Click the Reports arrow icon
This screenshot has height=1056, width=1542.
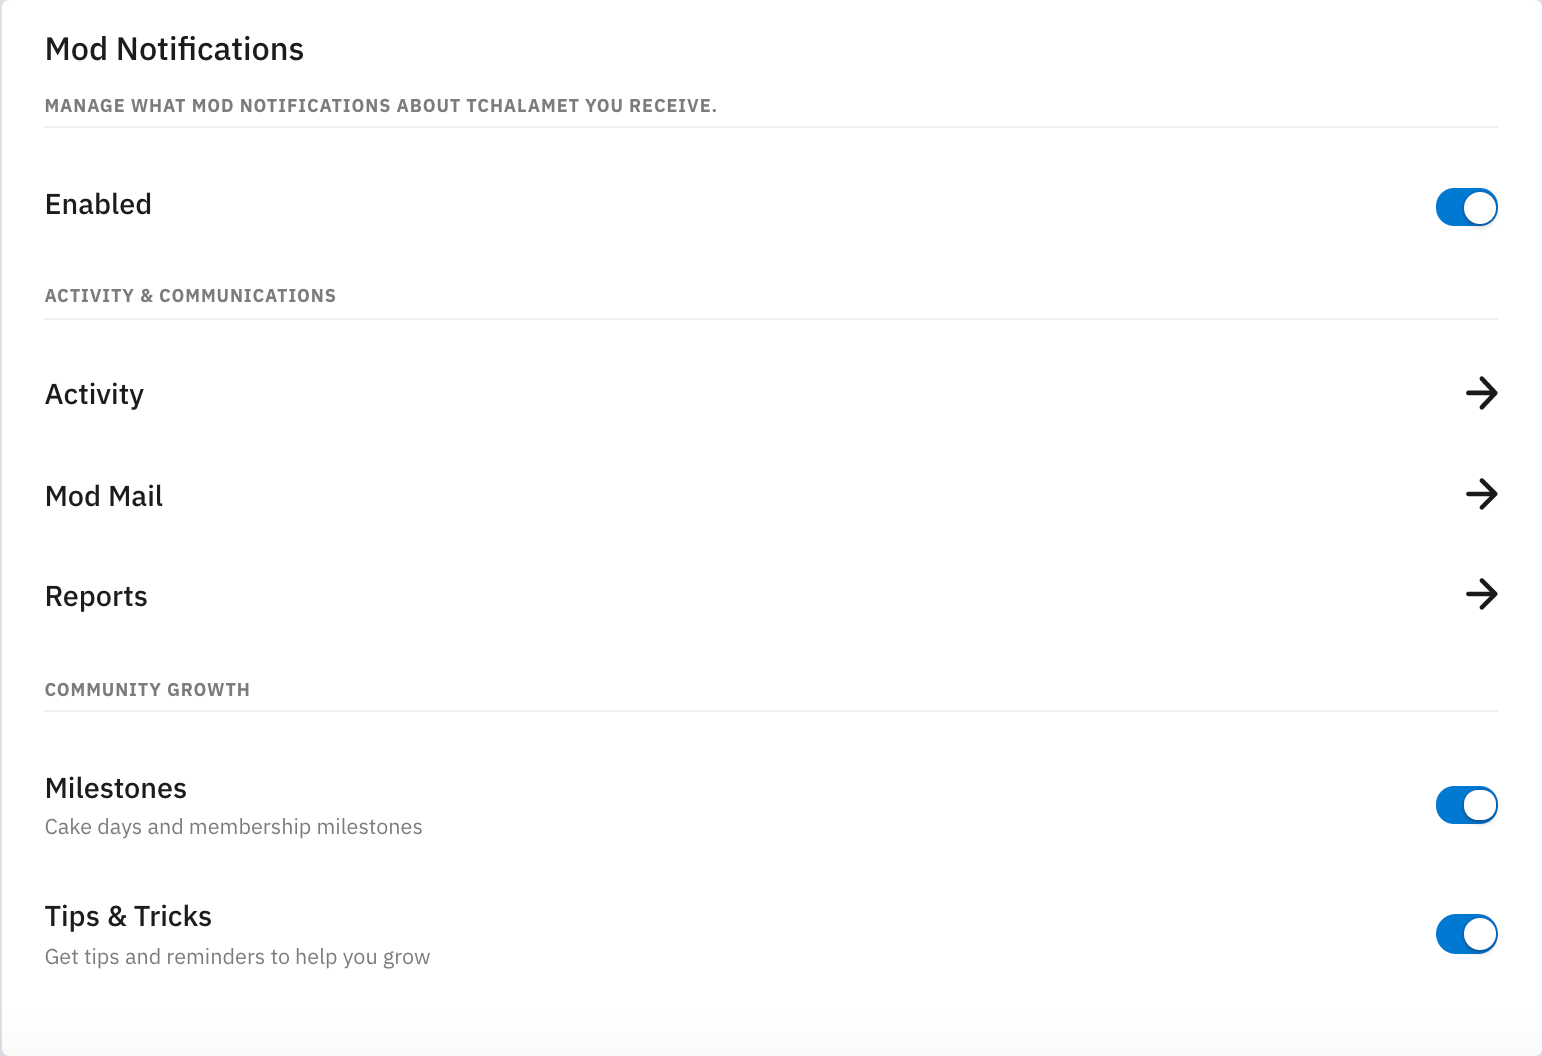(x=1481, y=595)
